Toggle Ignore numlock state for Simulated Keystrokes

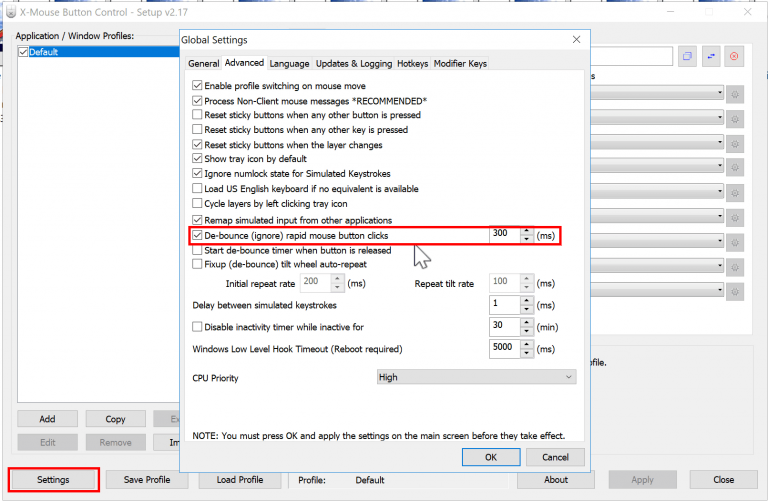pos(197,173)
